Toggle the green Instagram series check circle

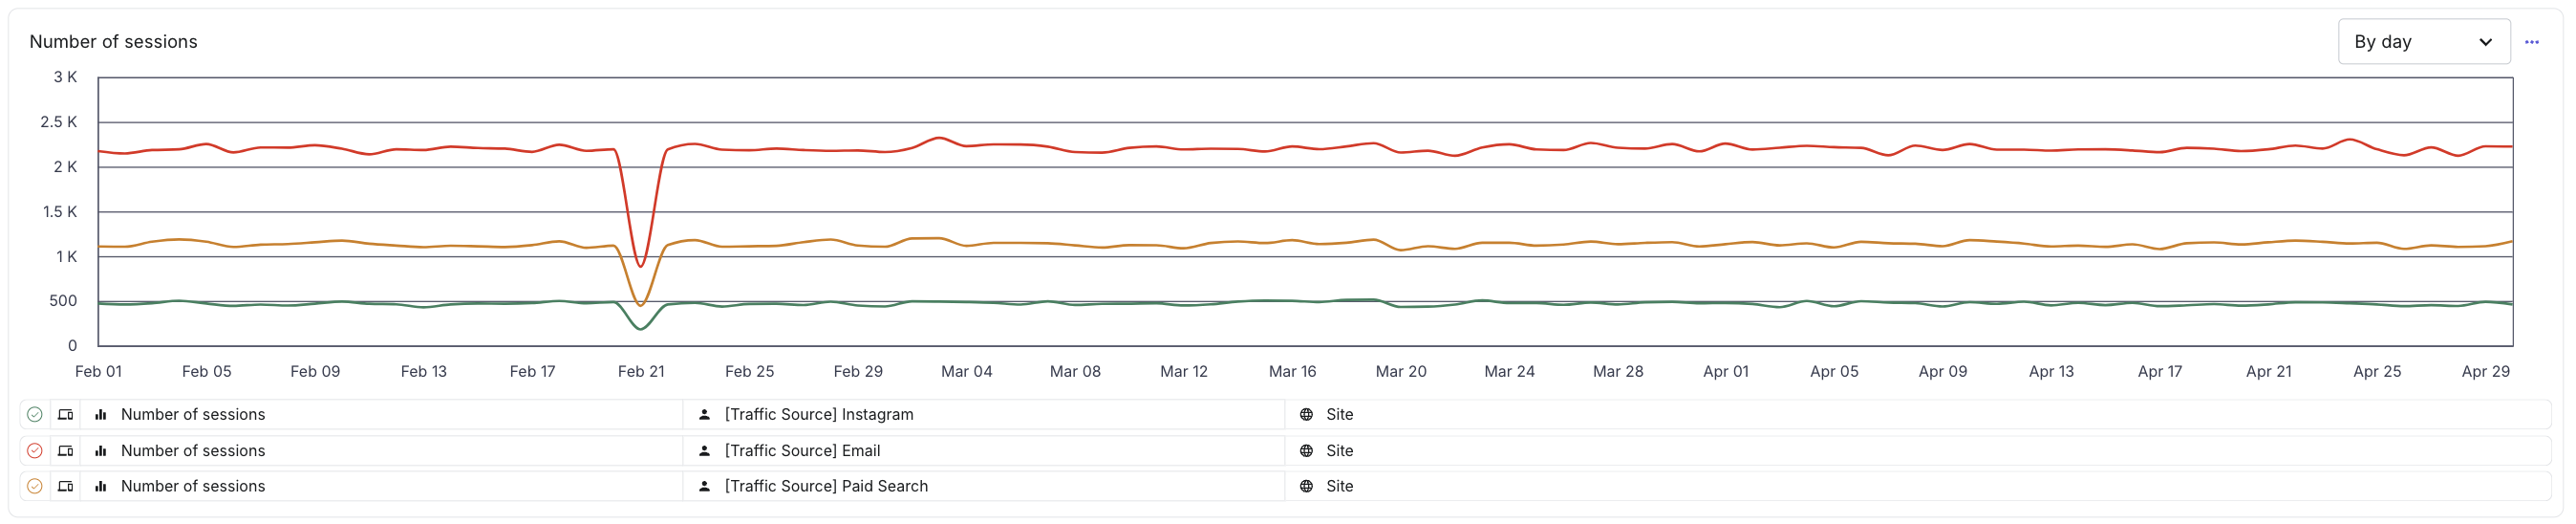(x=35, y=414)
